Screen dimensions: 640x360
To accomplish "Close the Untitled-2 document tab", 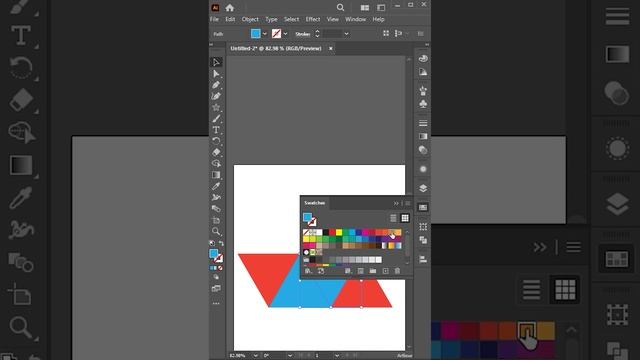I will pyautogui.click(x=331, y=49).
